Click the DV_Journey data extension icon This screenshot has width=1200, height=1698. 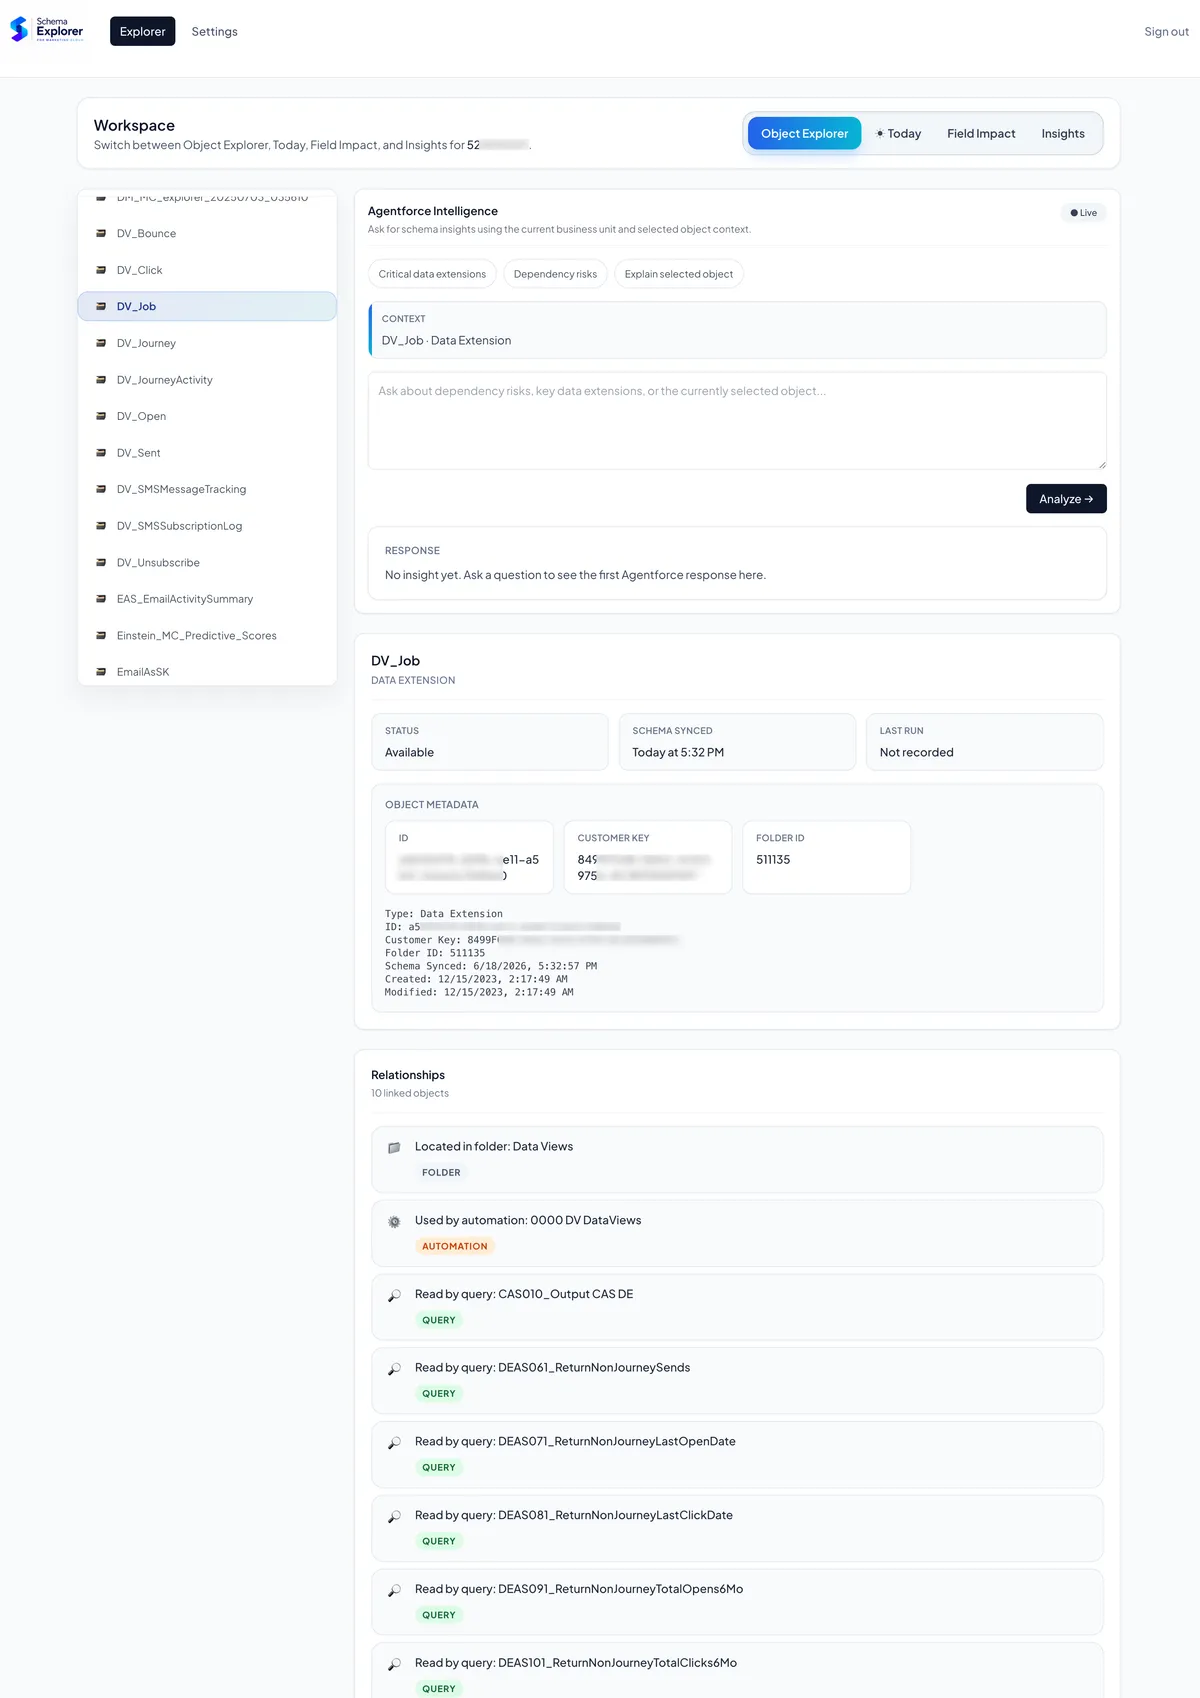click(x=101, y=343)
